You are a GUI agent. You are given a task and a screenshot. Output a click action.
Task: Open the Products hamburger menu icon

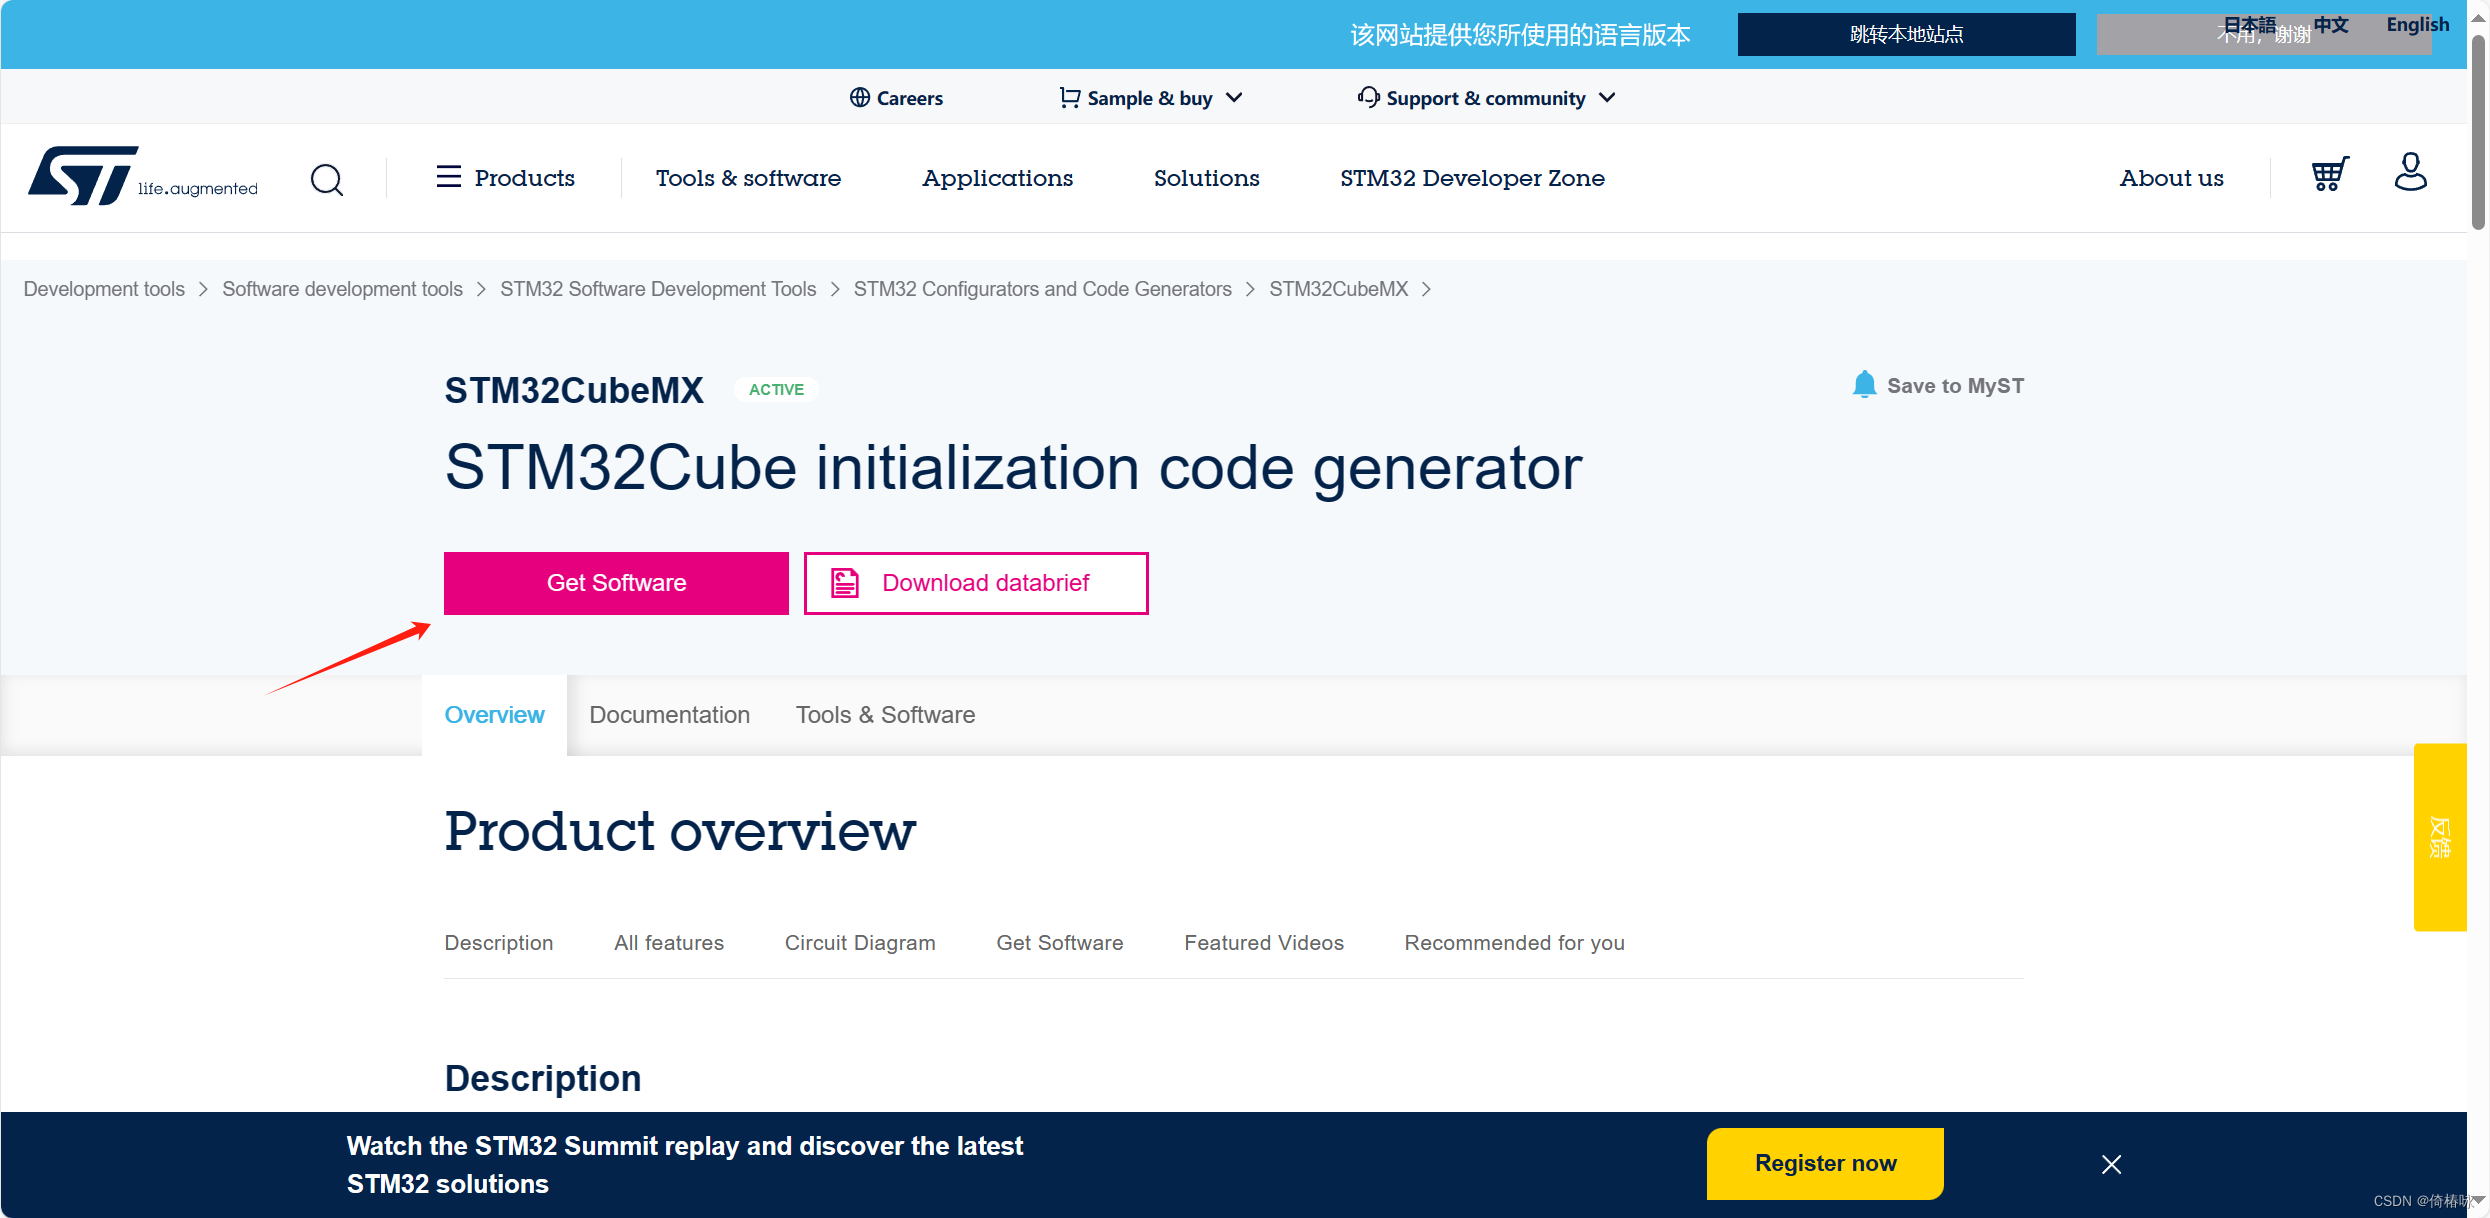coord(449,178)
